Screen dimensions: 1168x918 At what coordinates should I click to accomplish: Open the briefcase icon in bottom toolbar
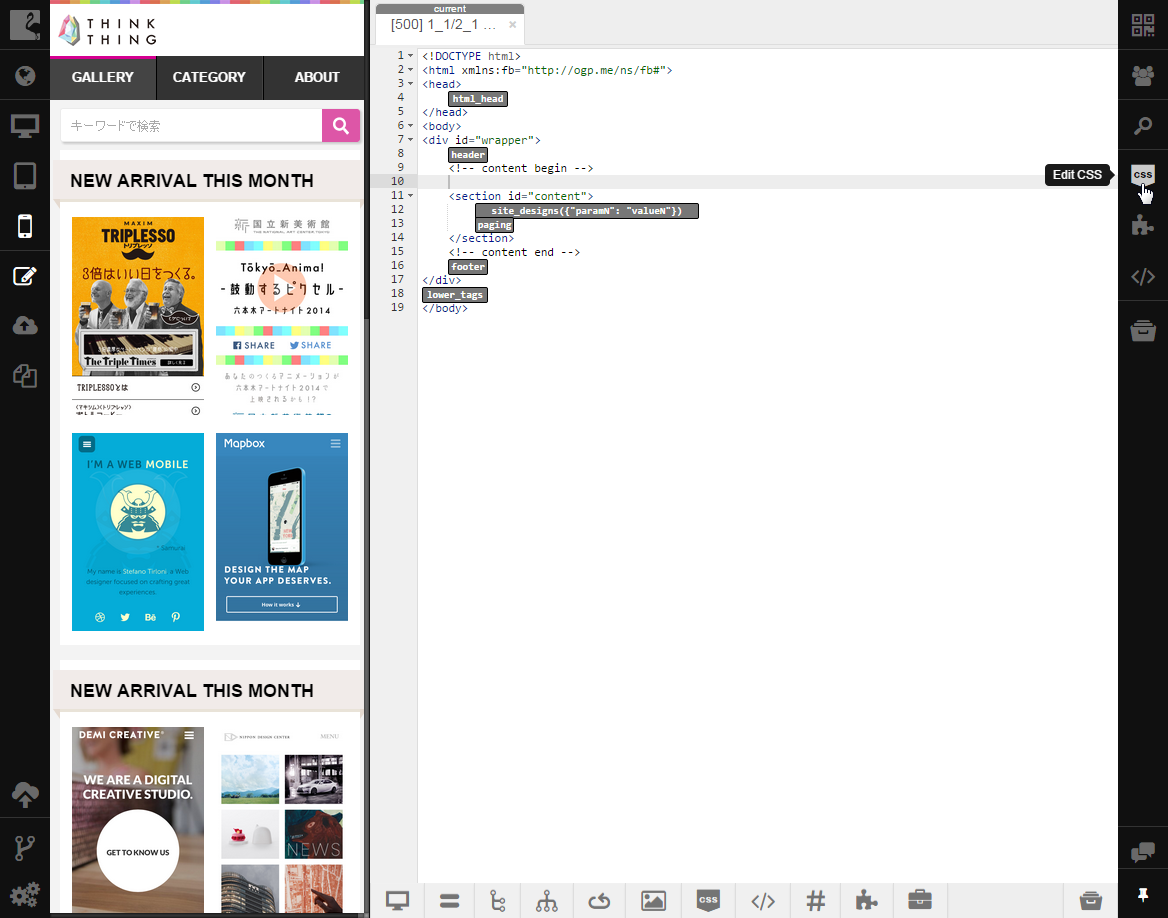pos(920,900)
